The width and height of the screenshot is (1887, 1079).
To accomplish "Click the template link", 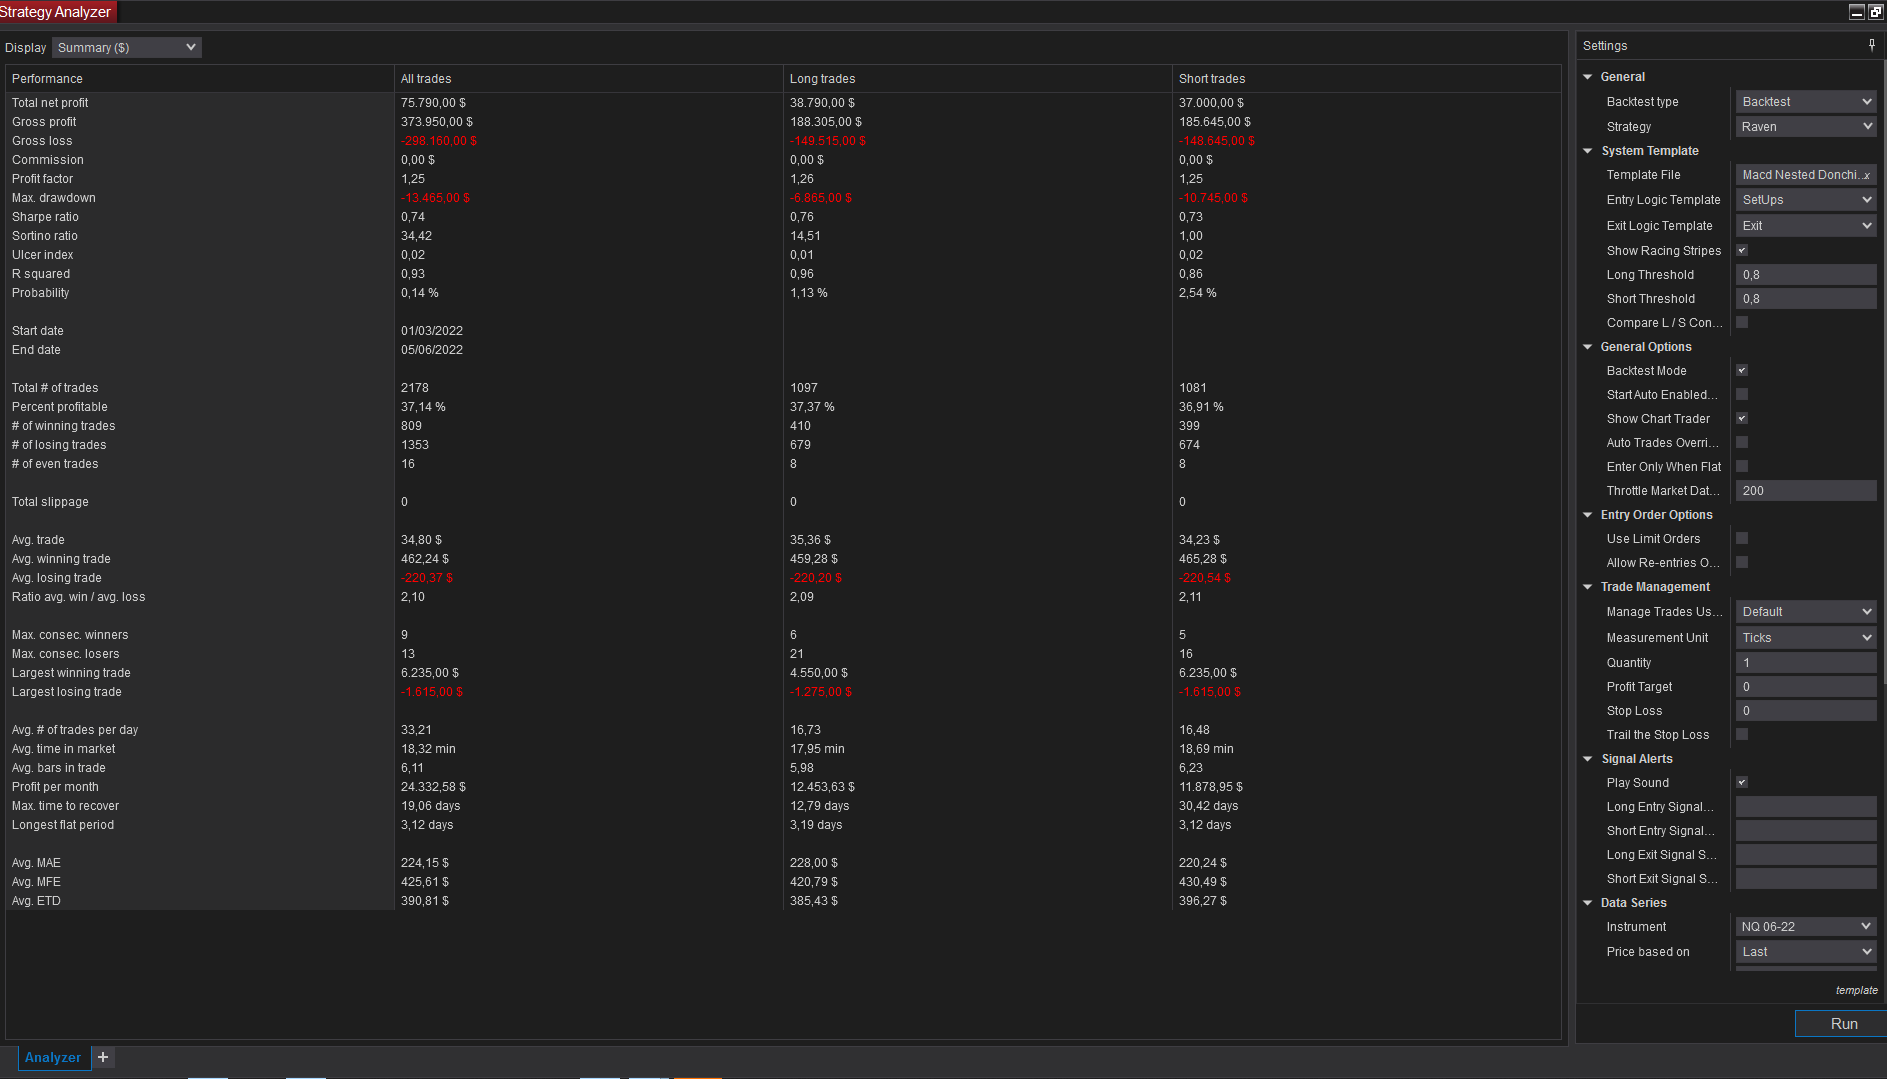I will click(x=1856, y=990).
